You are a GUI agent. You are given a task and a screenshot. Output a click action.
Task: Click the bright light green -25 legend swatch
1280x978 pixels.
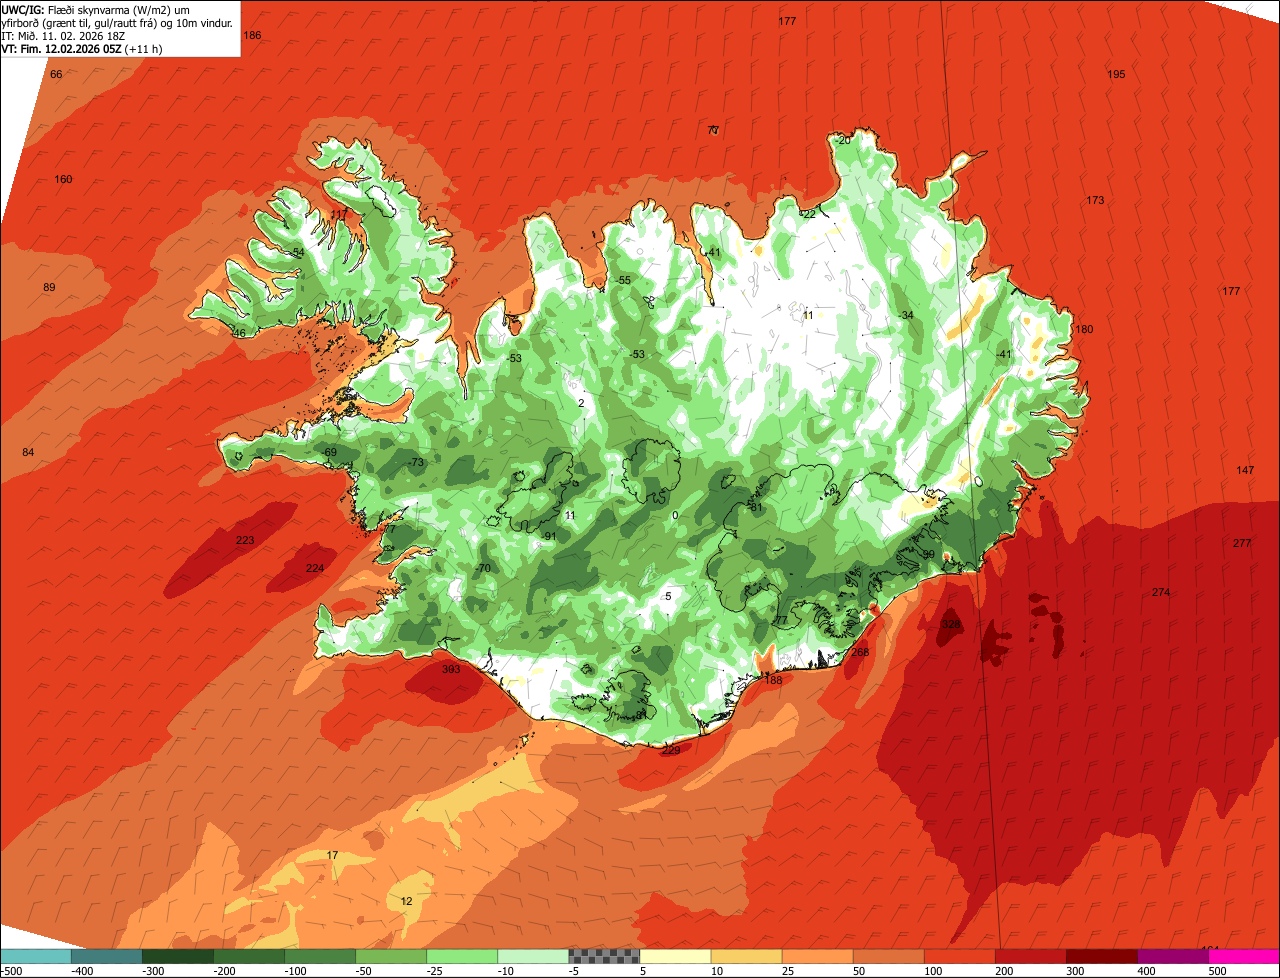click(462, 956)
